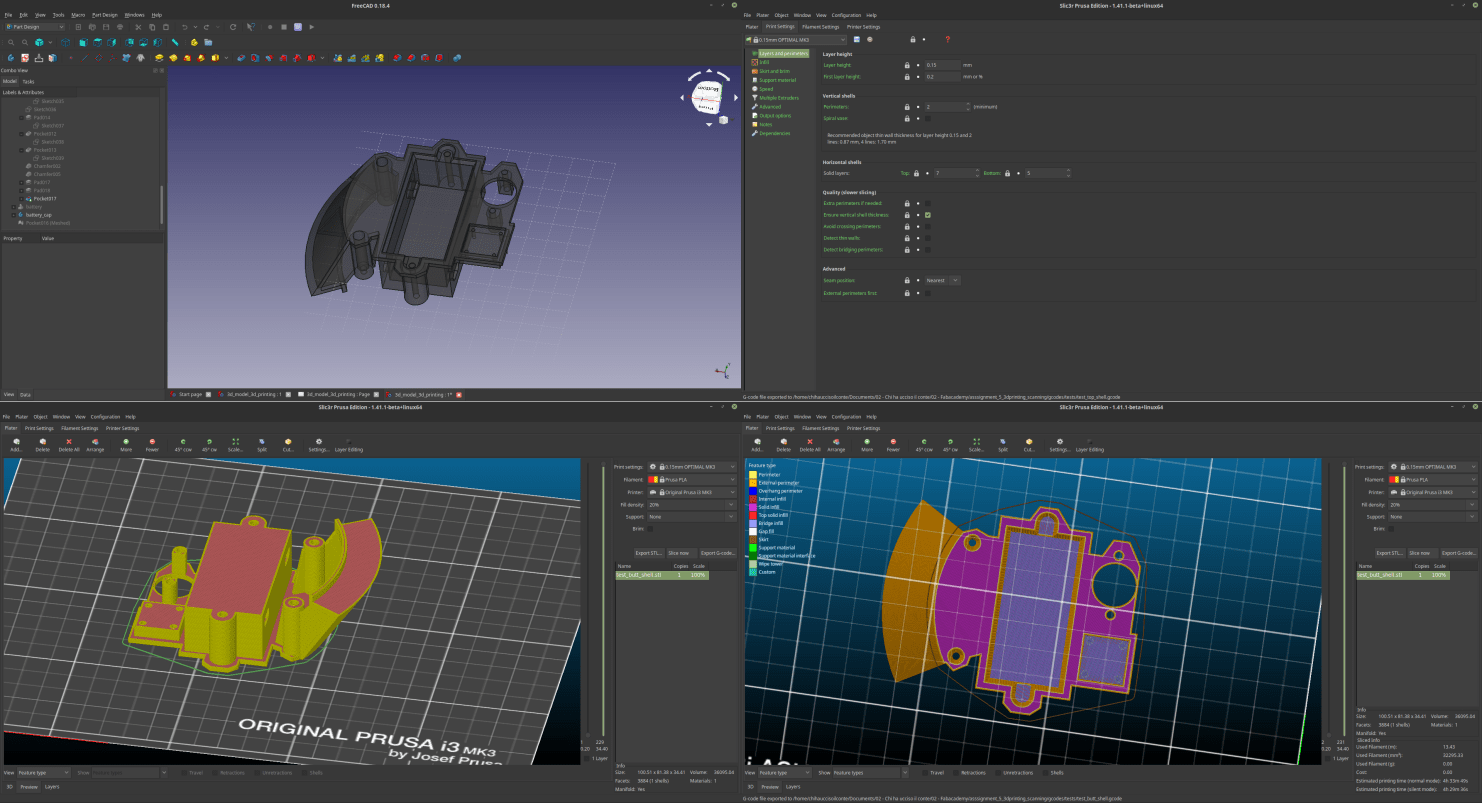1482x803 pixels.
Task: Click the vertical layer slider in left Plater window
Action: [602, 600]
